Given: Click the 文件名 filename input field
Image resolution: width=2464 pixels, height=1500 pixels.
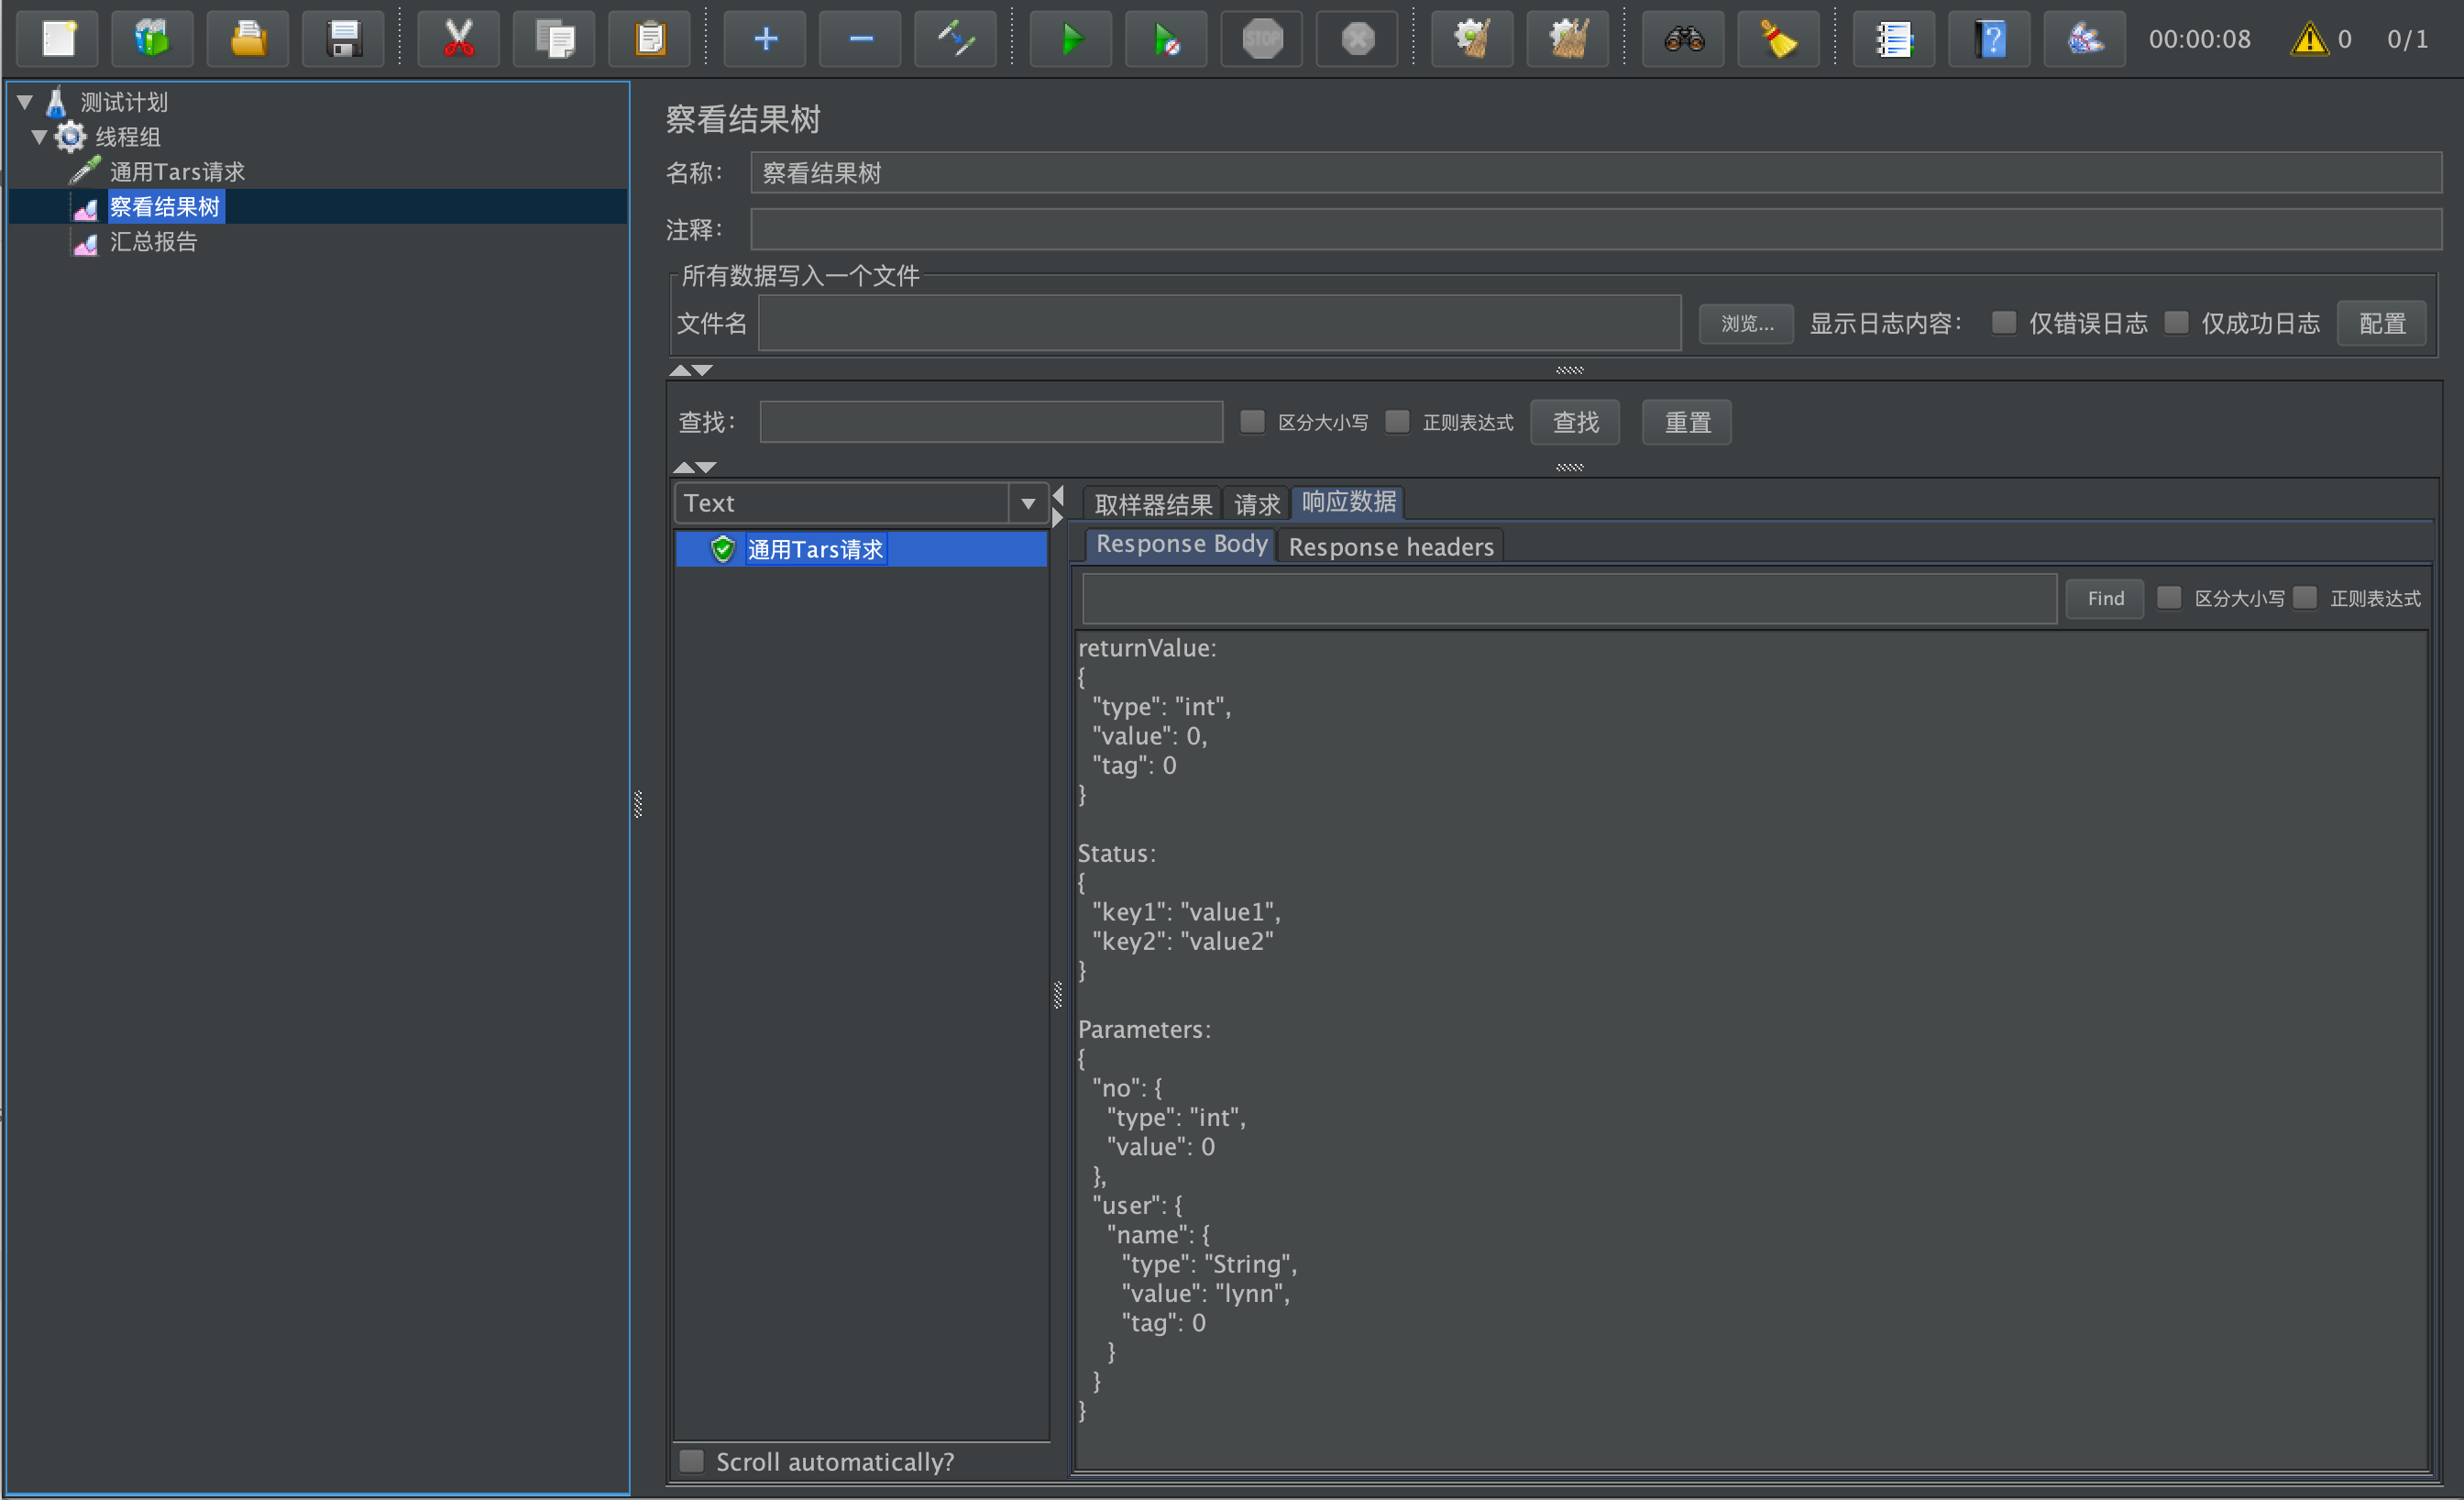Looking at the screenshot, I should click(1219, 324).
